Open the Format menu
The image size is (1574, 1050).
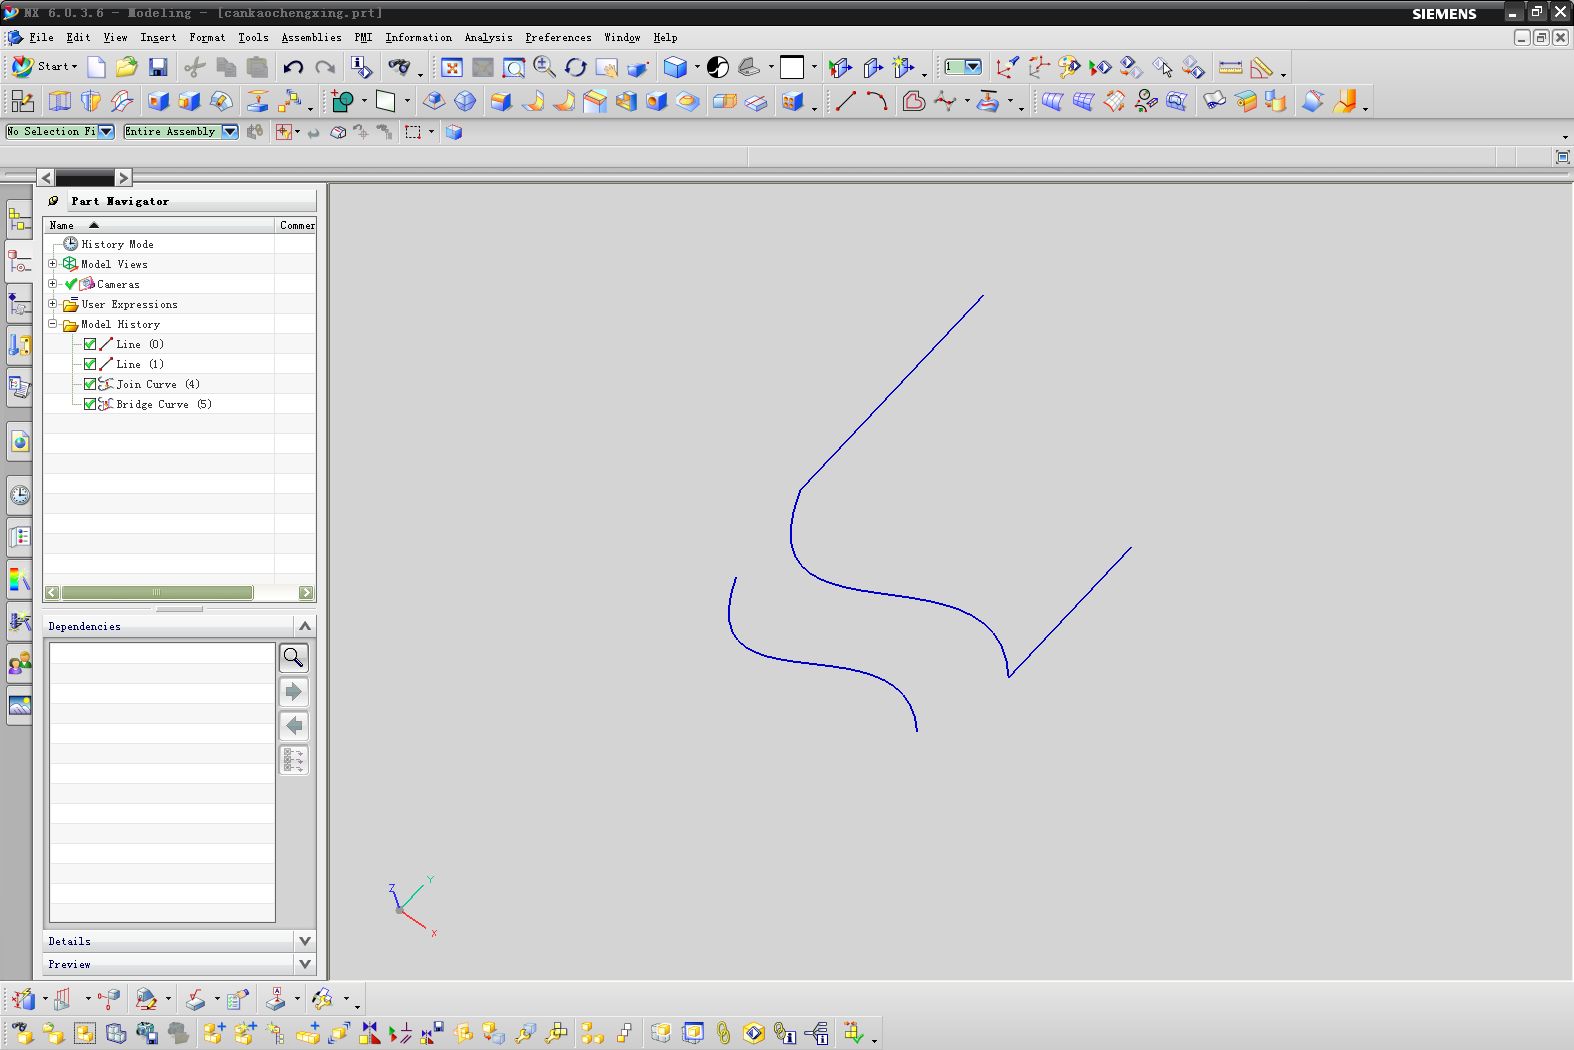[207, 37]
